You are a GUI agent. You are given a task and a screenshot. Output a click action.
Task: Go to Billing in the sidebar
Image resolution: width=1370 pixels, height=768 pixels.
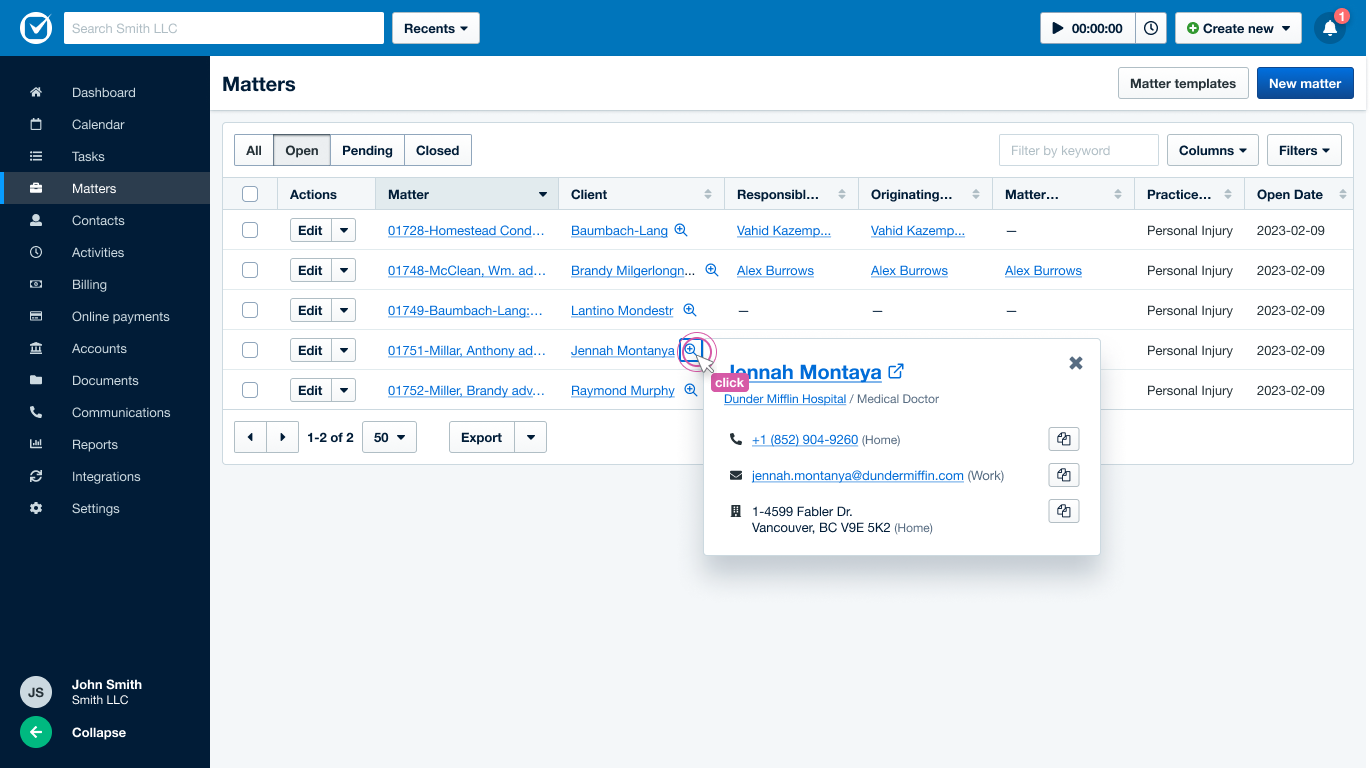point(89,284)
